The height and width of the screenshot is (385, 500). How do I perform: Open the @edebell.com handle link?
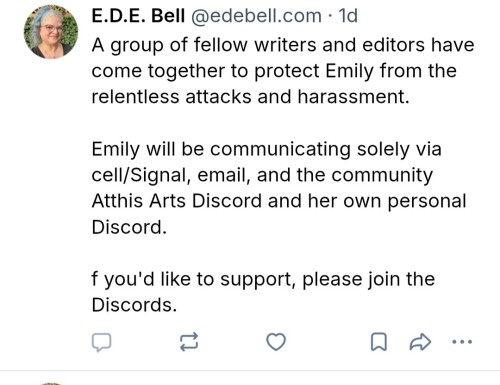(x=256, y=16)
